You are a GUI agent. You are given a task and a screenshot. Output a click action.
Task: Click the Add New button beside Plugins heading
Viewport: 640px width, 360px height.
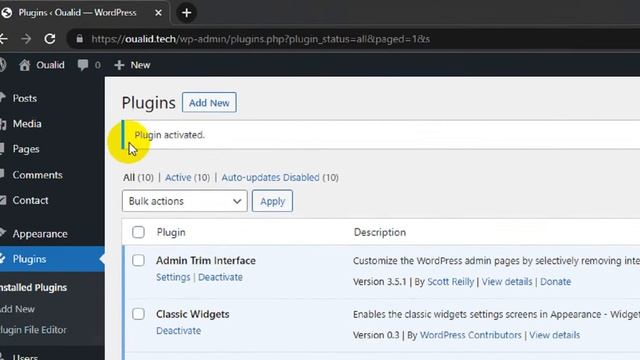click(209, 103)
